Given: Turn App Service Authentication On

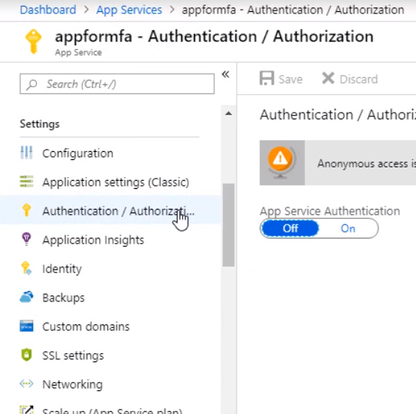Looking at the screenshot, I should pos(348,229).
